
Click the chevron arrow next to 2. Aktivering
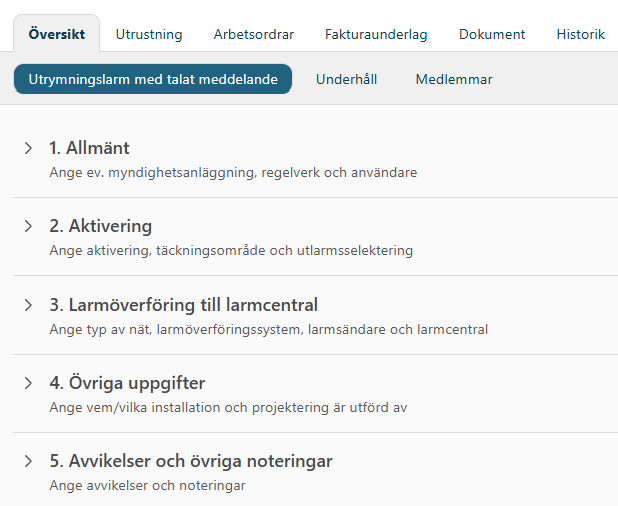[28, 226]
